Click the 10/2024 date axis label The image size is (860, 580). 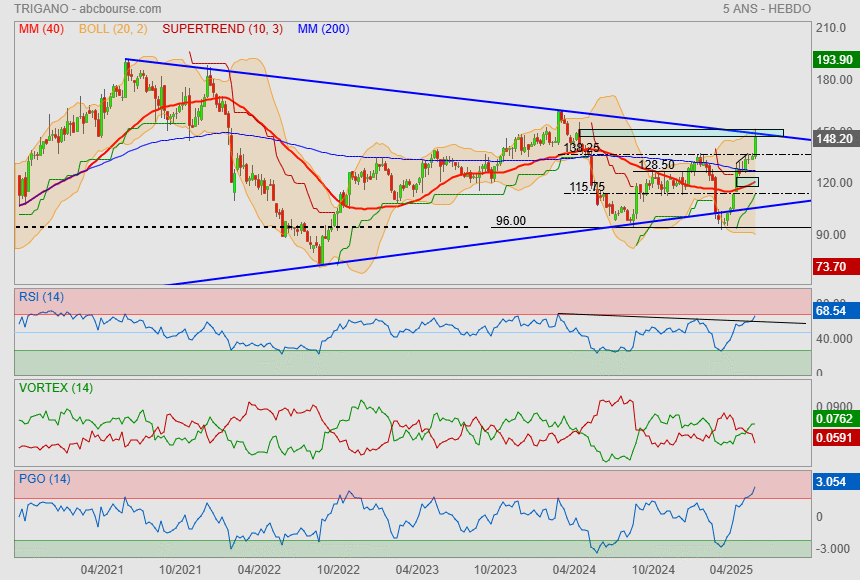[653, 570]
